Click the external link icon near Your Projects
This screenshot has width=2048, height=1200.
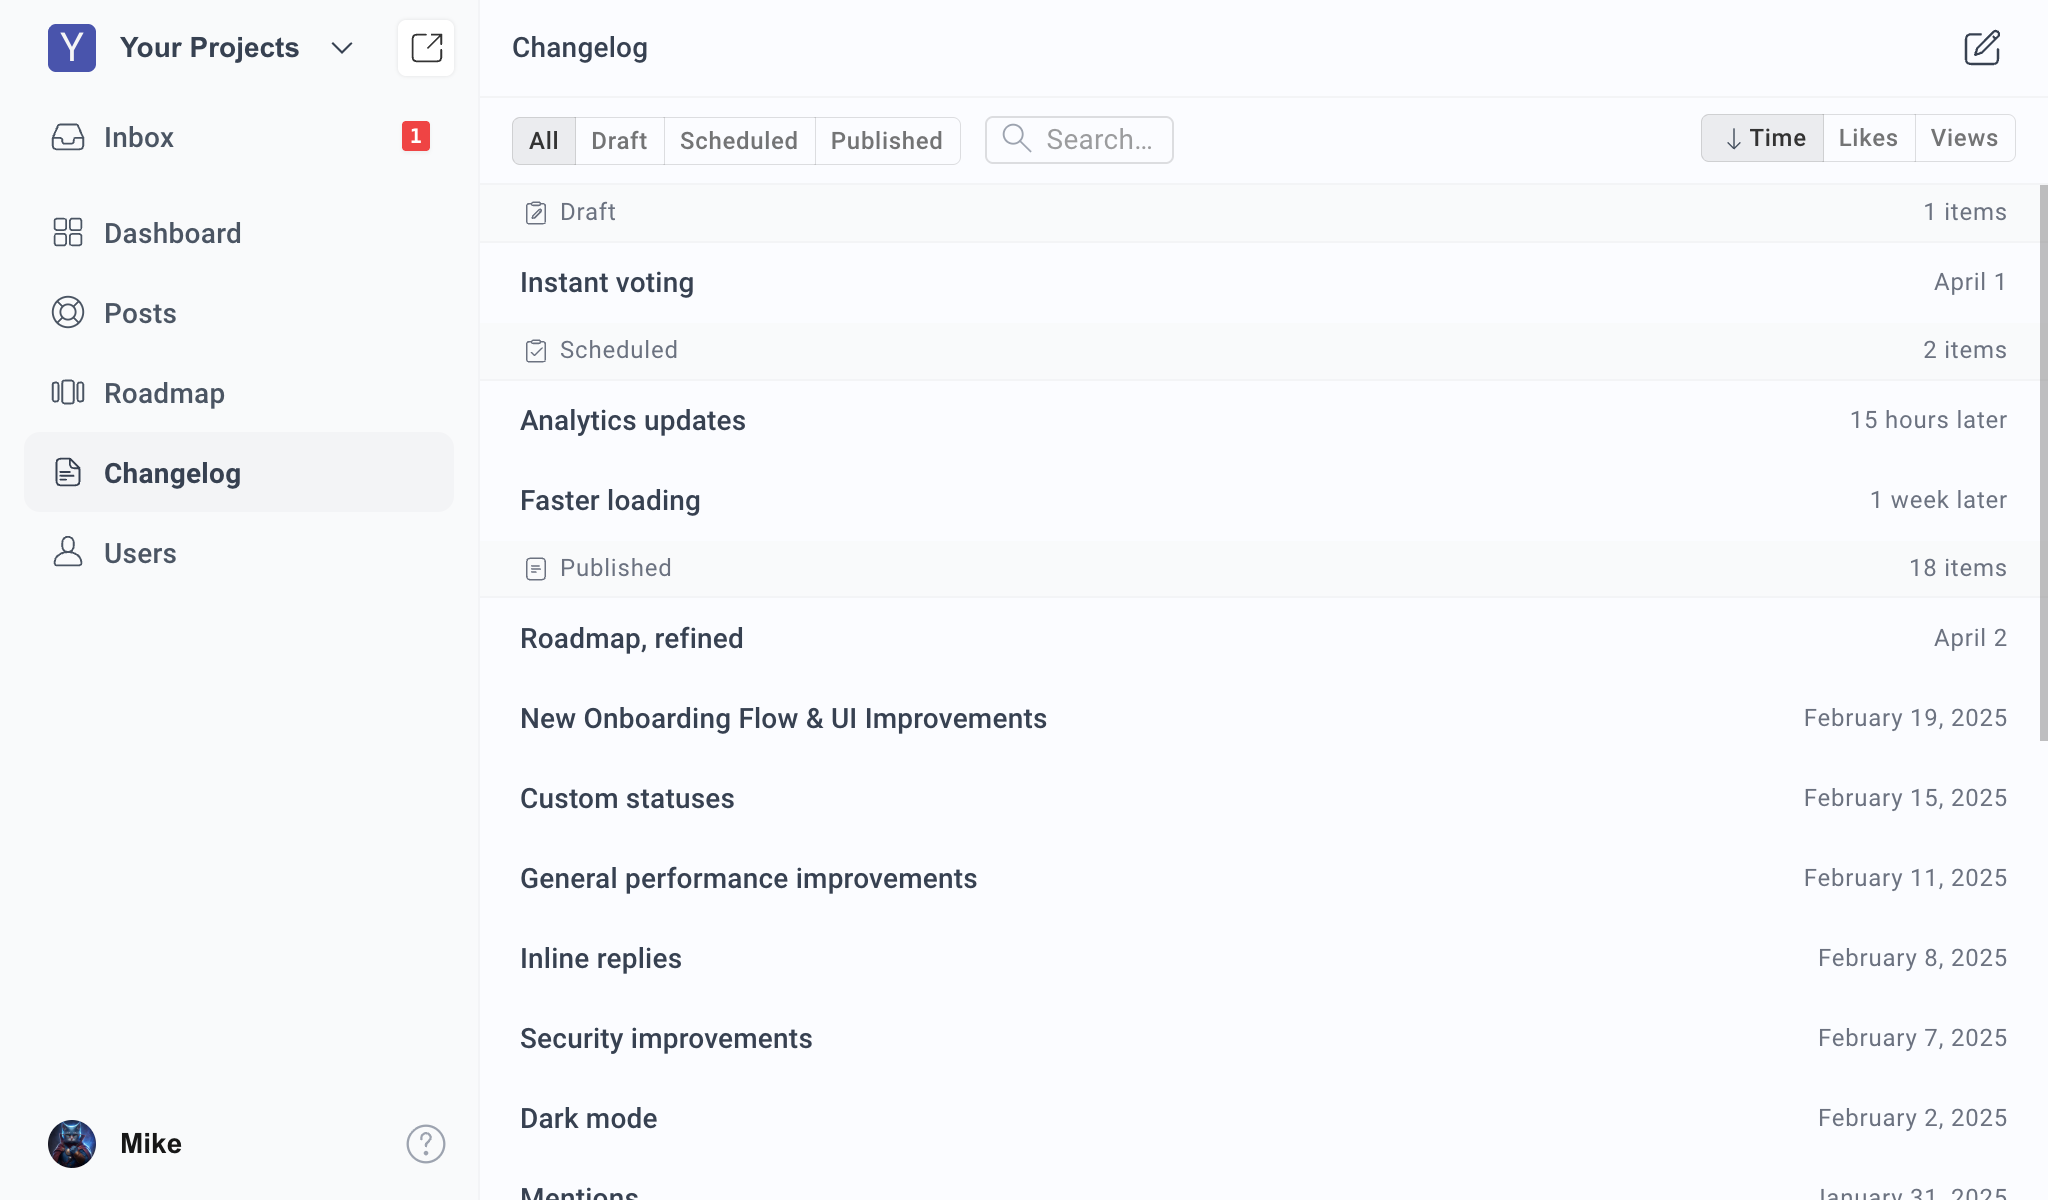(425, 47)
